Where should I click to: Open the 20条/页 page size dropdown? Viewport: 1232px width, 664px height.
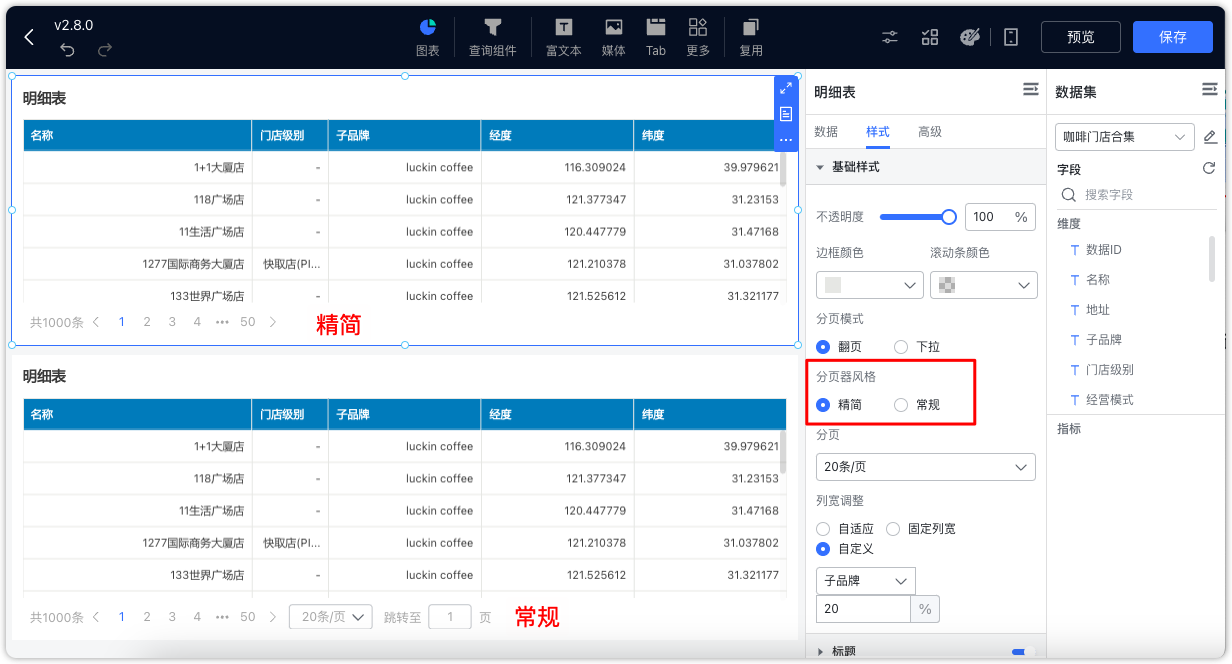point(925,466)
